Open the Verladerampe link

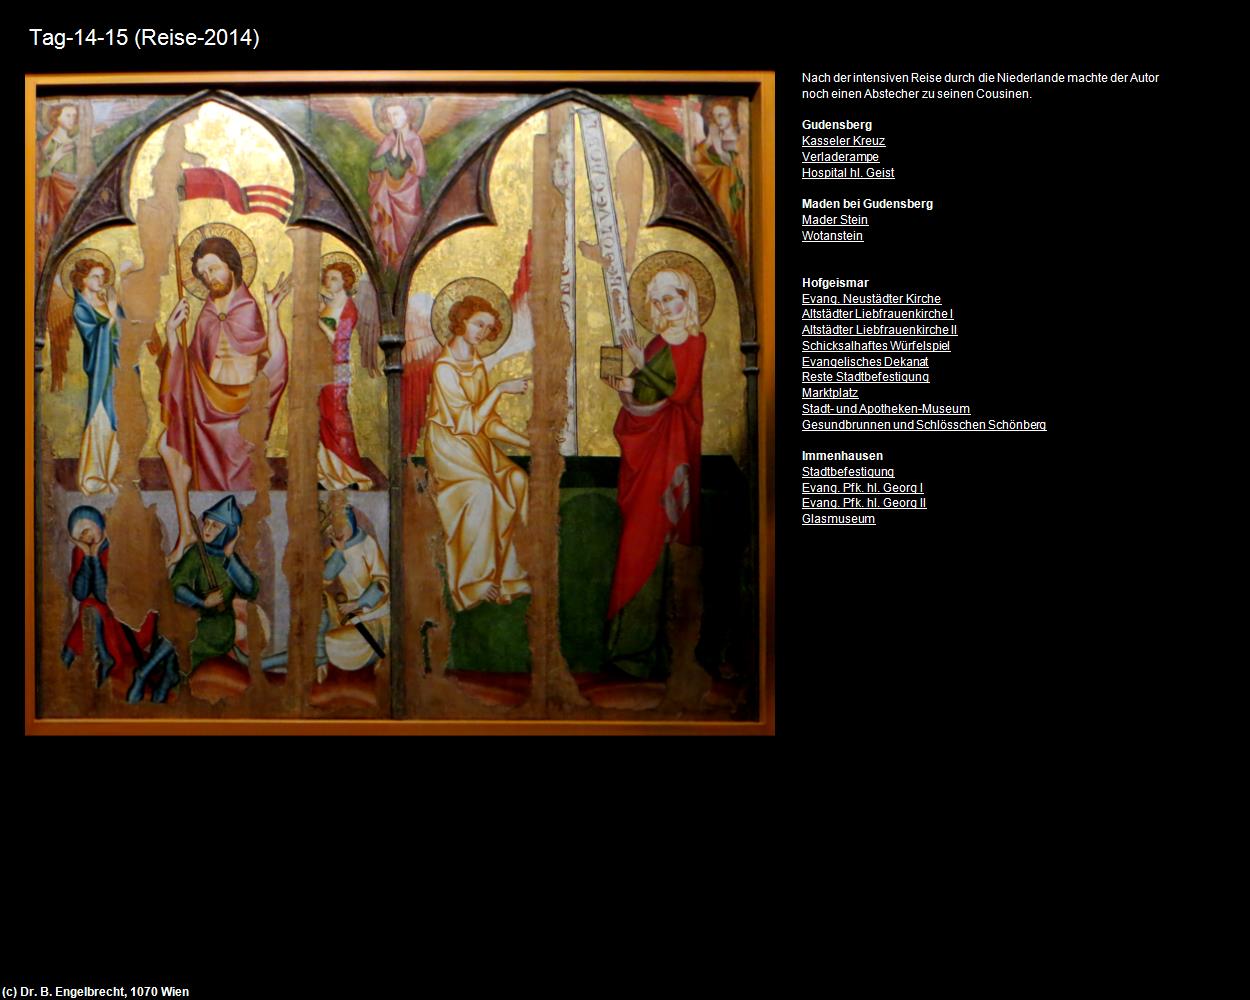click(x=840, y=157)
